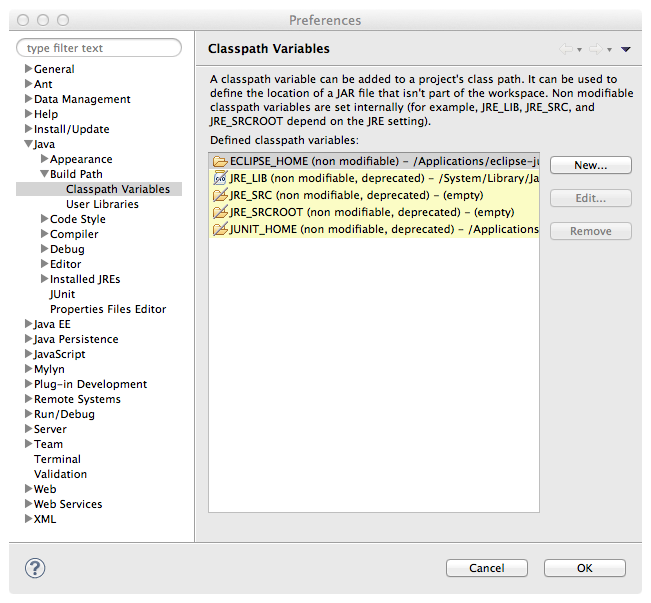Confirm preferences with OK button
The height and width of the screenshot is (603, 651).
tap(585, 568)
